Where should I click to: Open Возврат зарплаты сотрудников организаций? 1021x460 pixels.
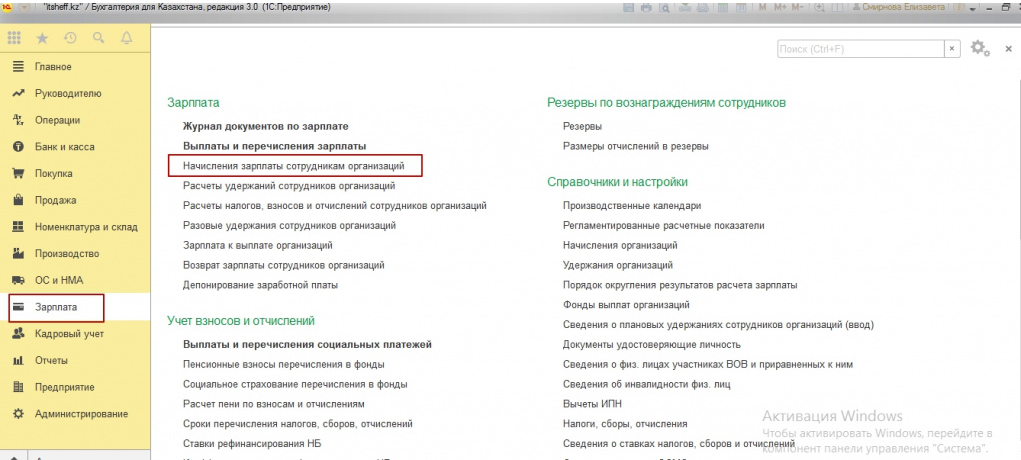(x=284, y=265)
